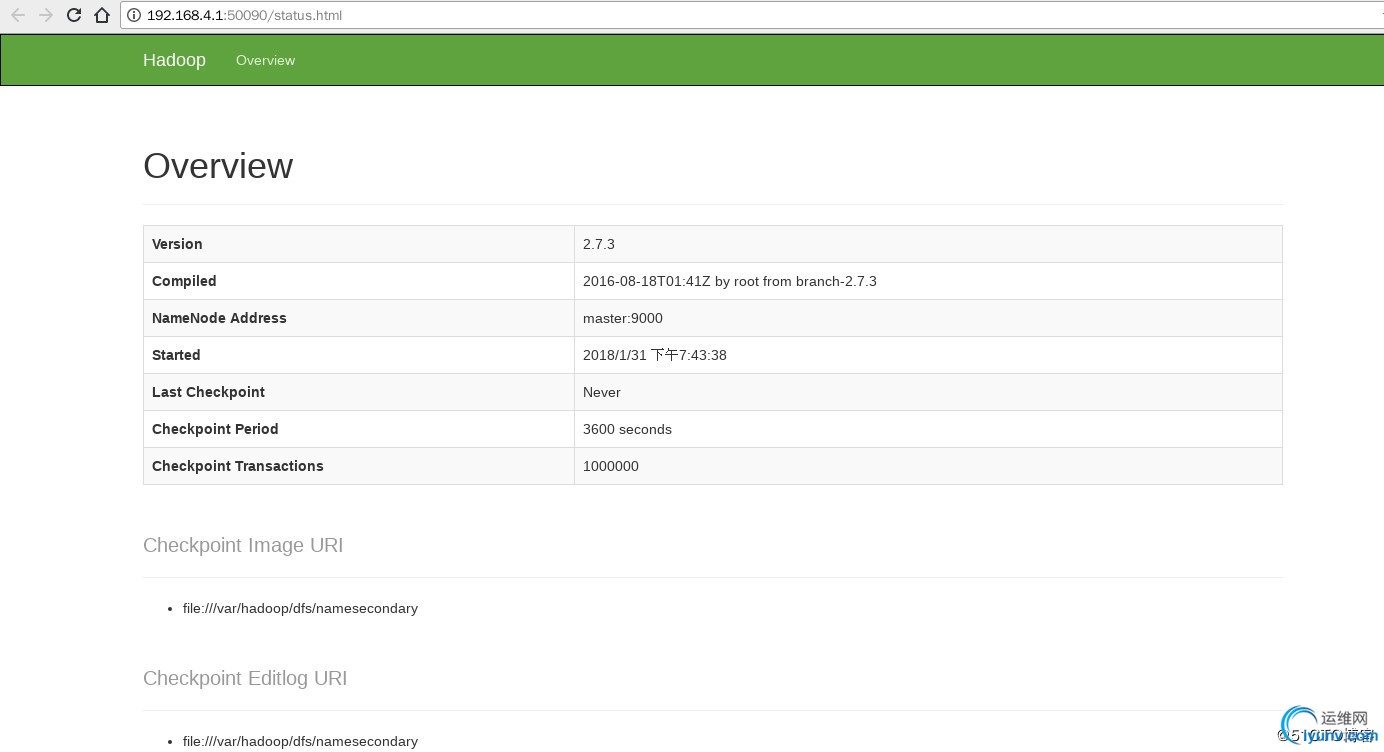Image resolution: width=1384 pixels, height=752 pixels.
Task: Go forward using the browser forward arrow
Action: point(45,15)
